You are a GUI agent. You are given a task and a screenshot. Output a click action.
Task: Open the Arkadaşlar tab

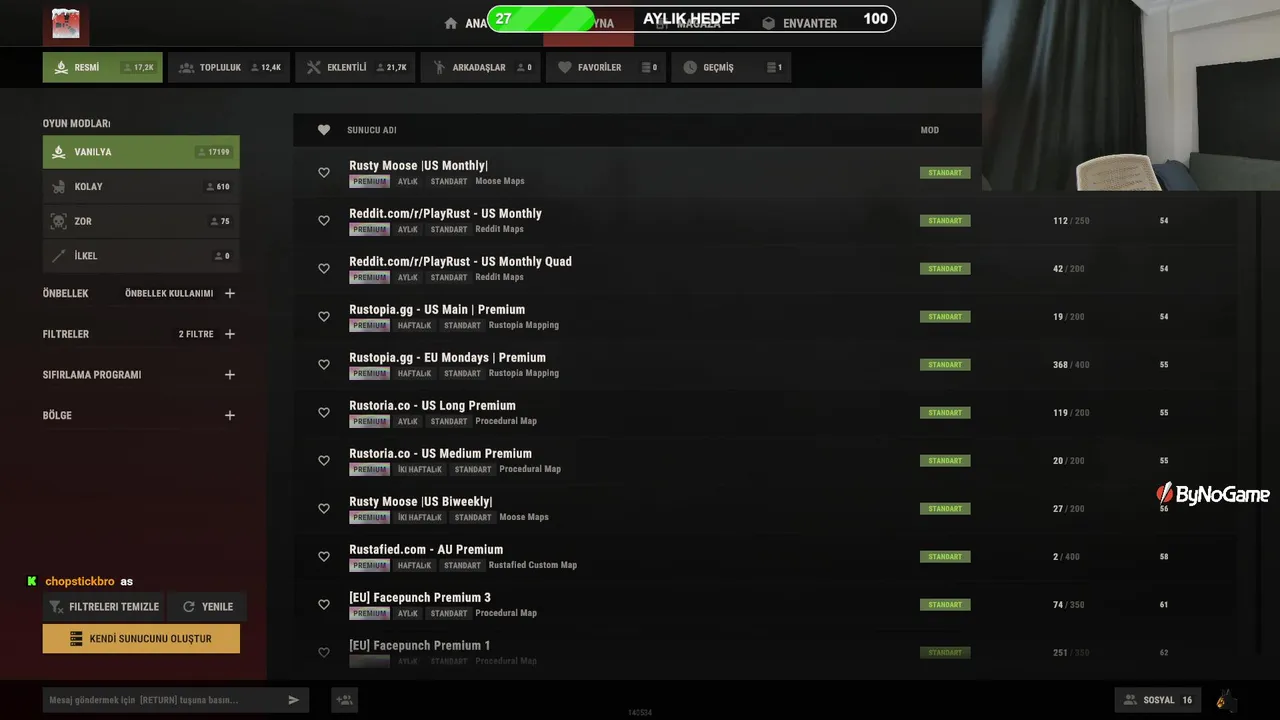click(x=480, y=68)
